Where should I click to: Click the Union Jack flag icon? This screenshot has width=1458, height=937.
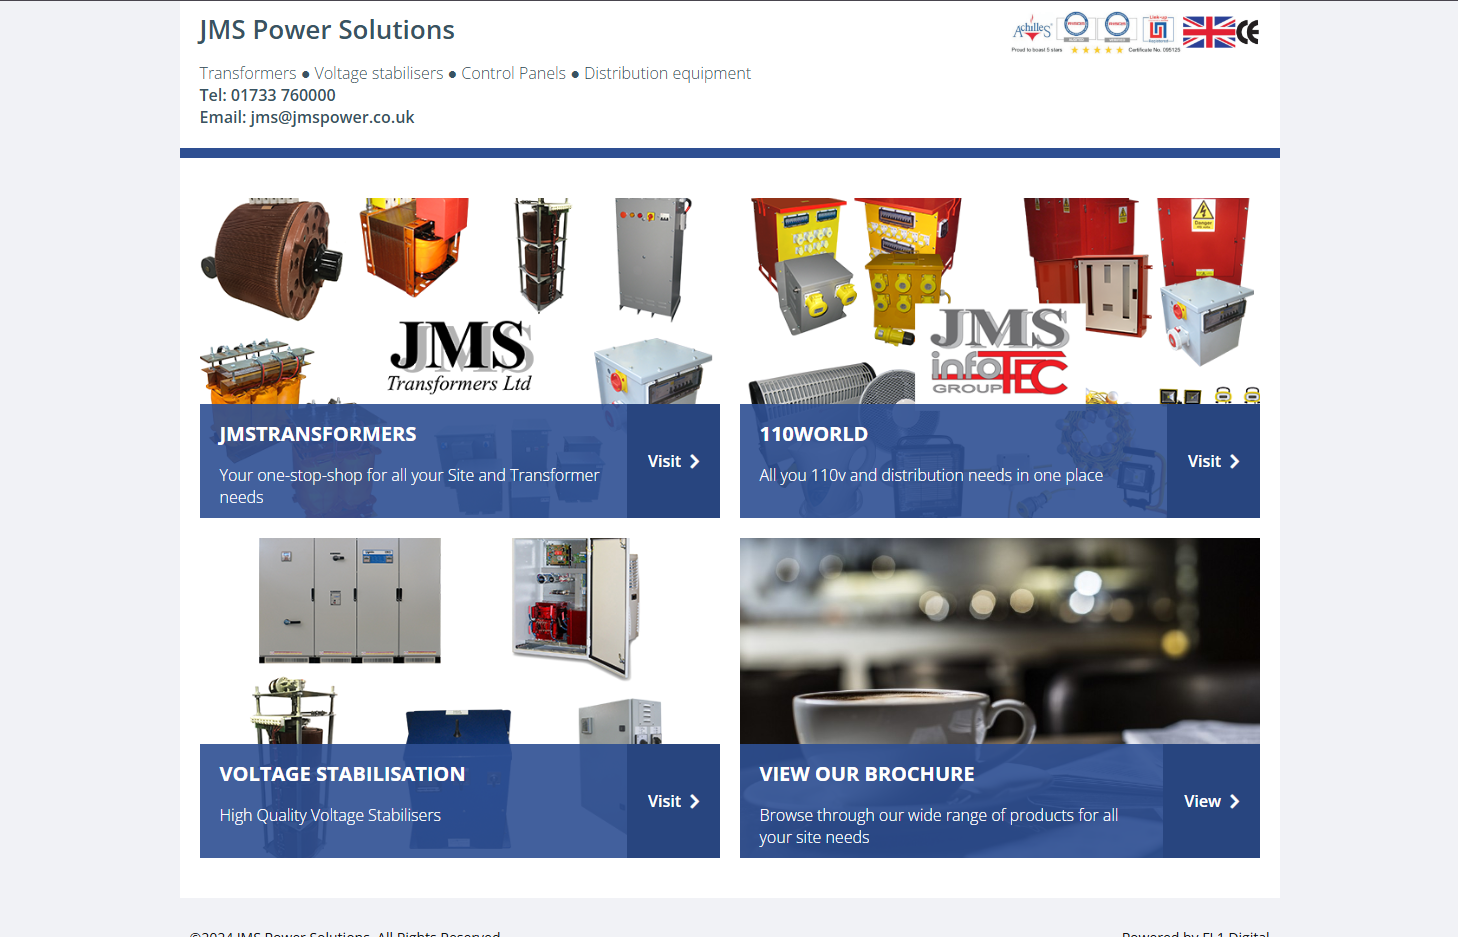coord(1208,31)
